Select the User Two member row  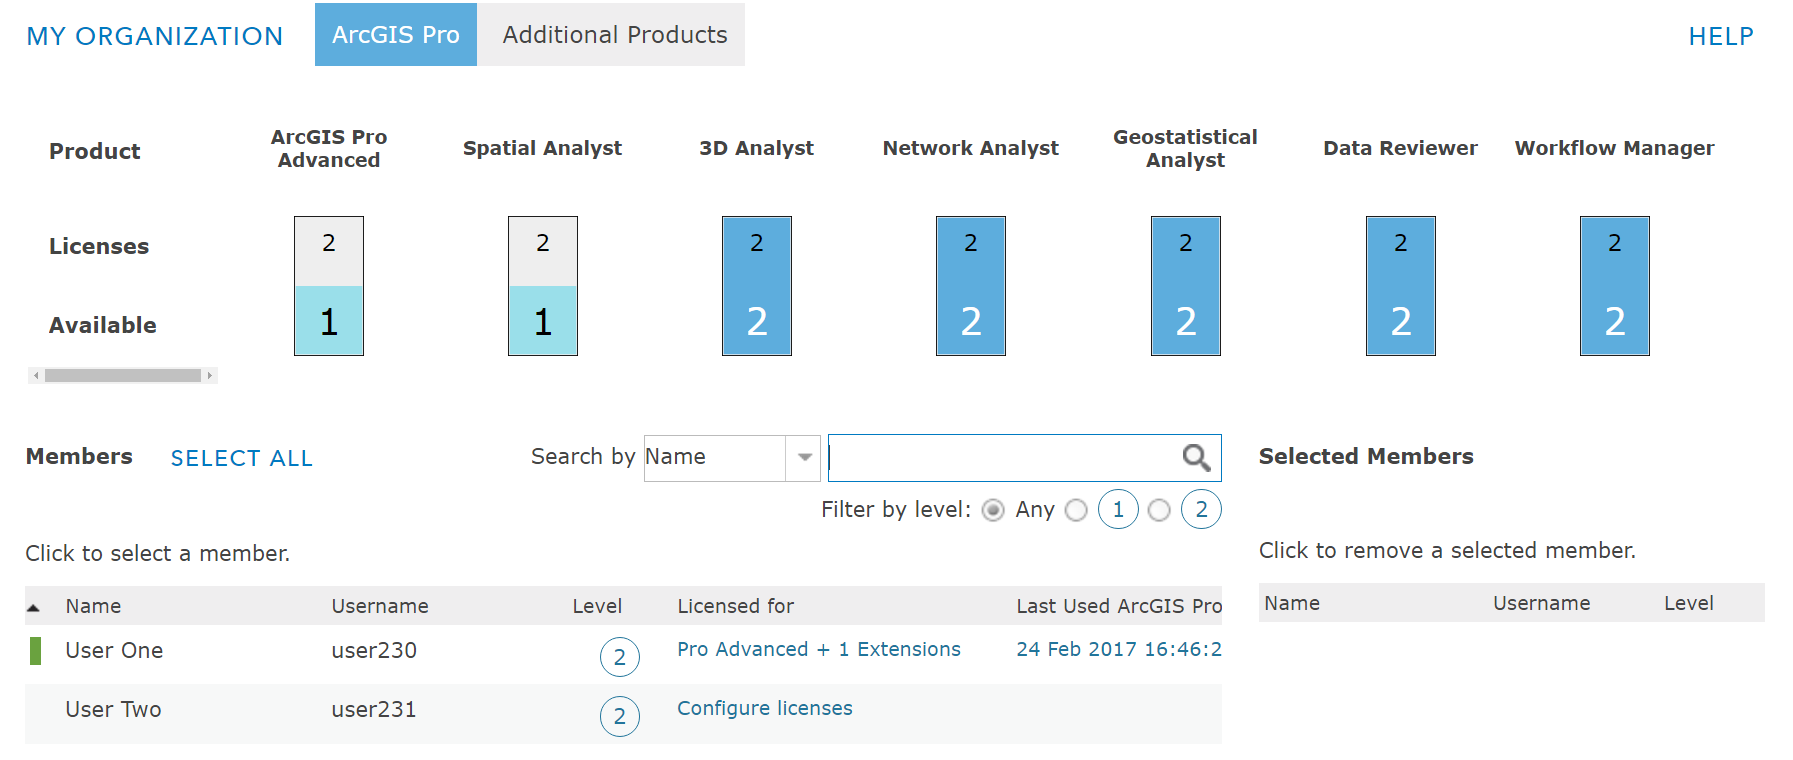click(x=623, y=714)
